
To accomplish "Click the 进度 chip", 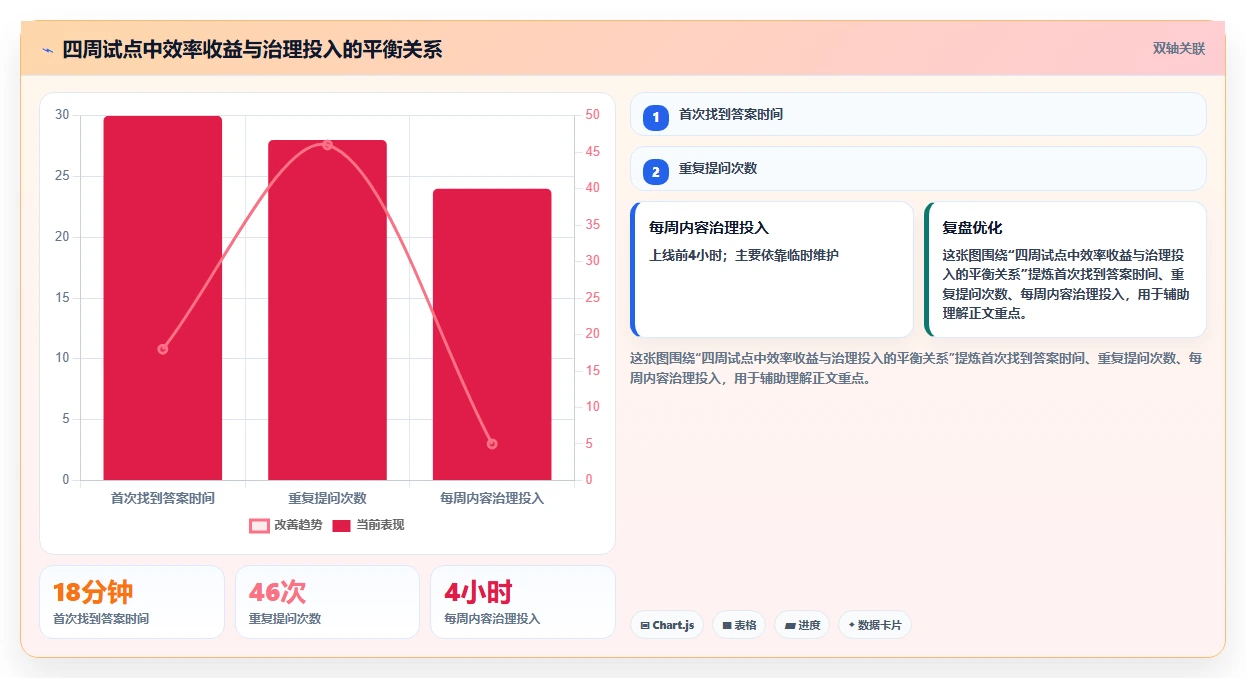I will (x=802, y=625).
